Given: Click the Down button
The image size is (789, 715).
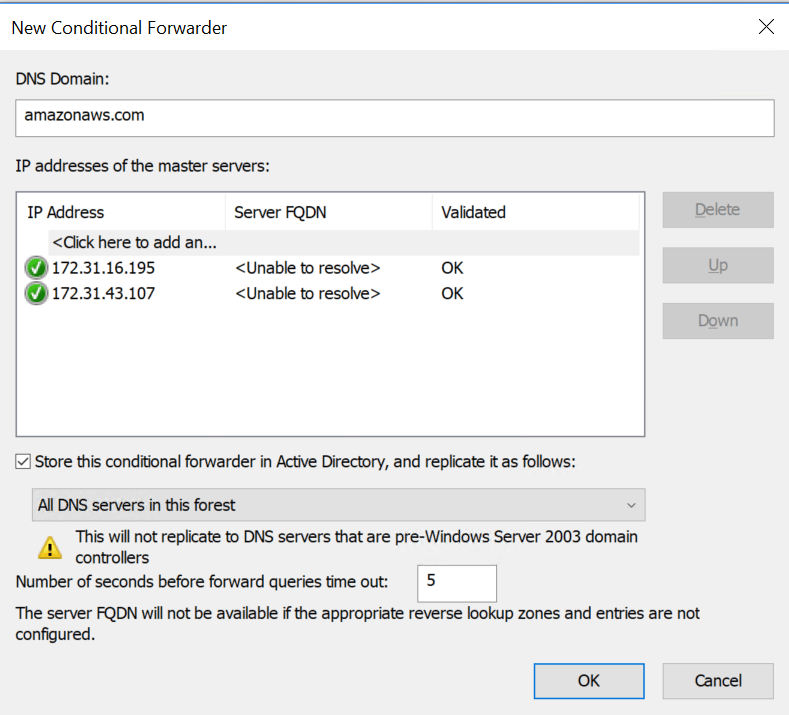Looking at the screenshot, I should 718,321.
